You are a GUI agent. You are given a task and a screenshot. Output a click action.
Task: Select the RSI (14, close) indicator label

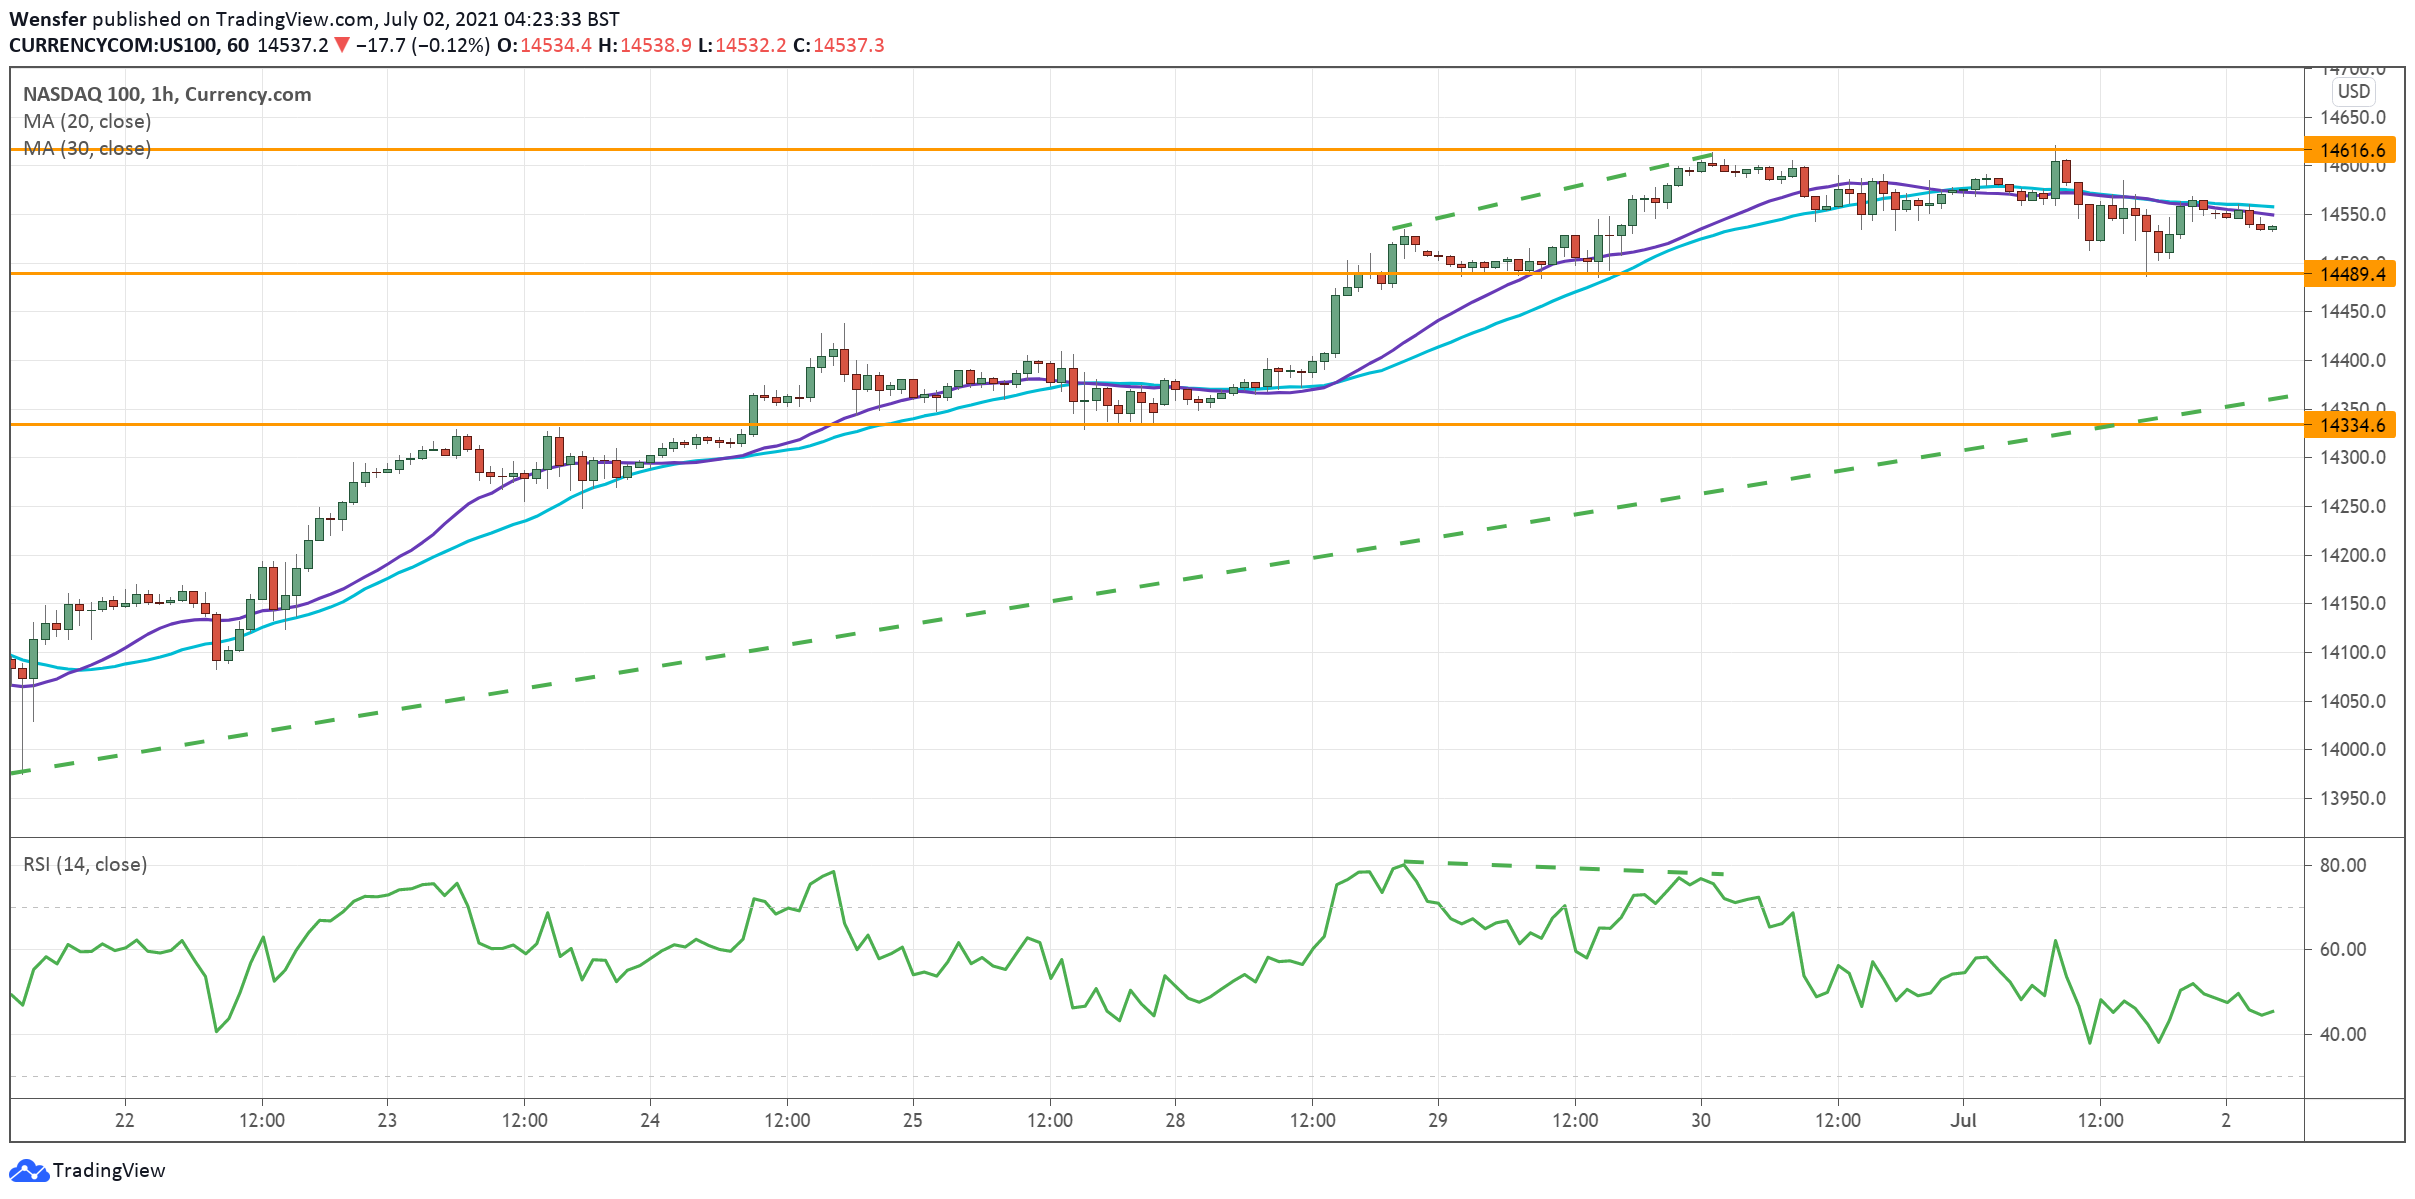pos(85,864)
